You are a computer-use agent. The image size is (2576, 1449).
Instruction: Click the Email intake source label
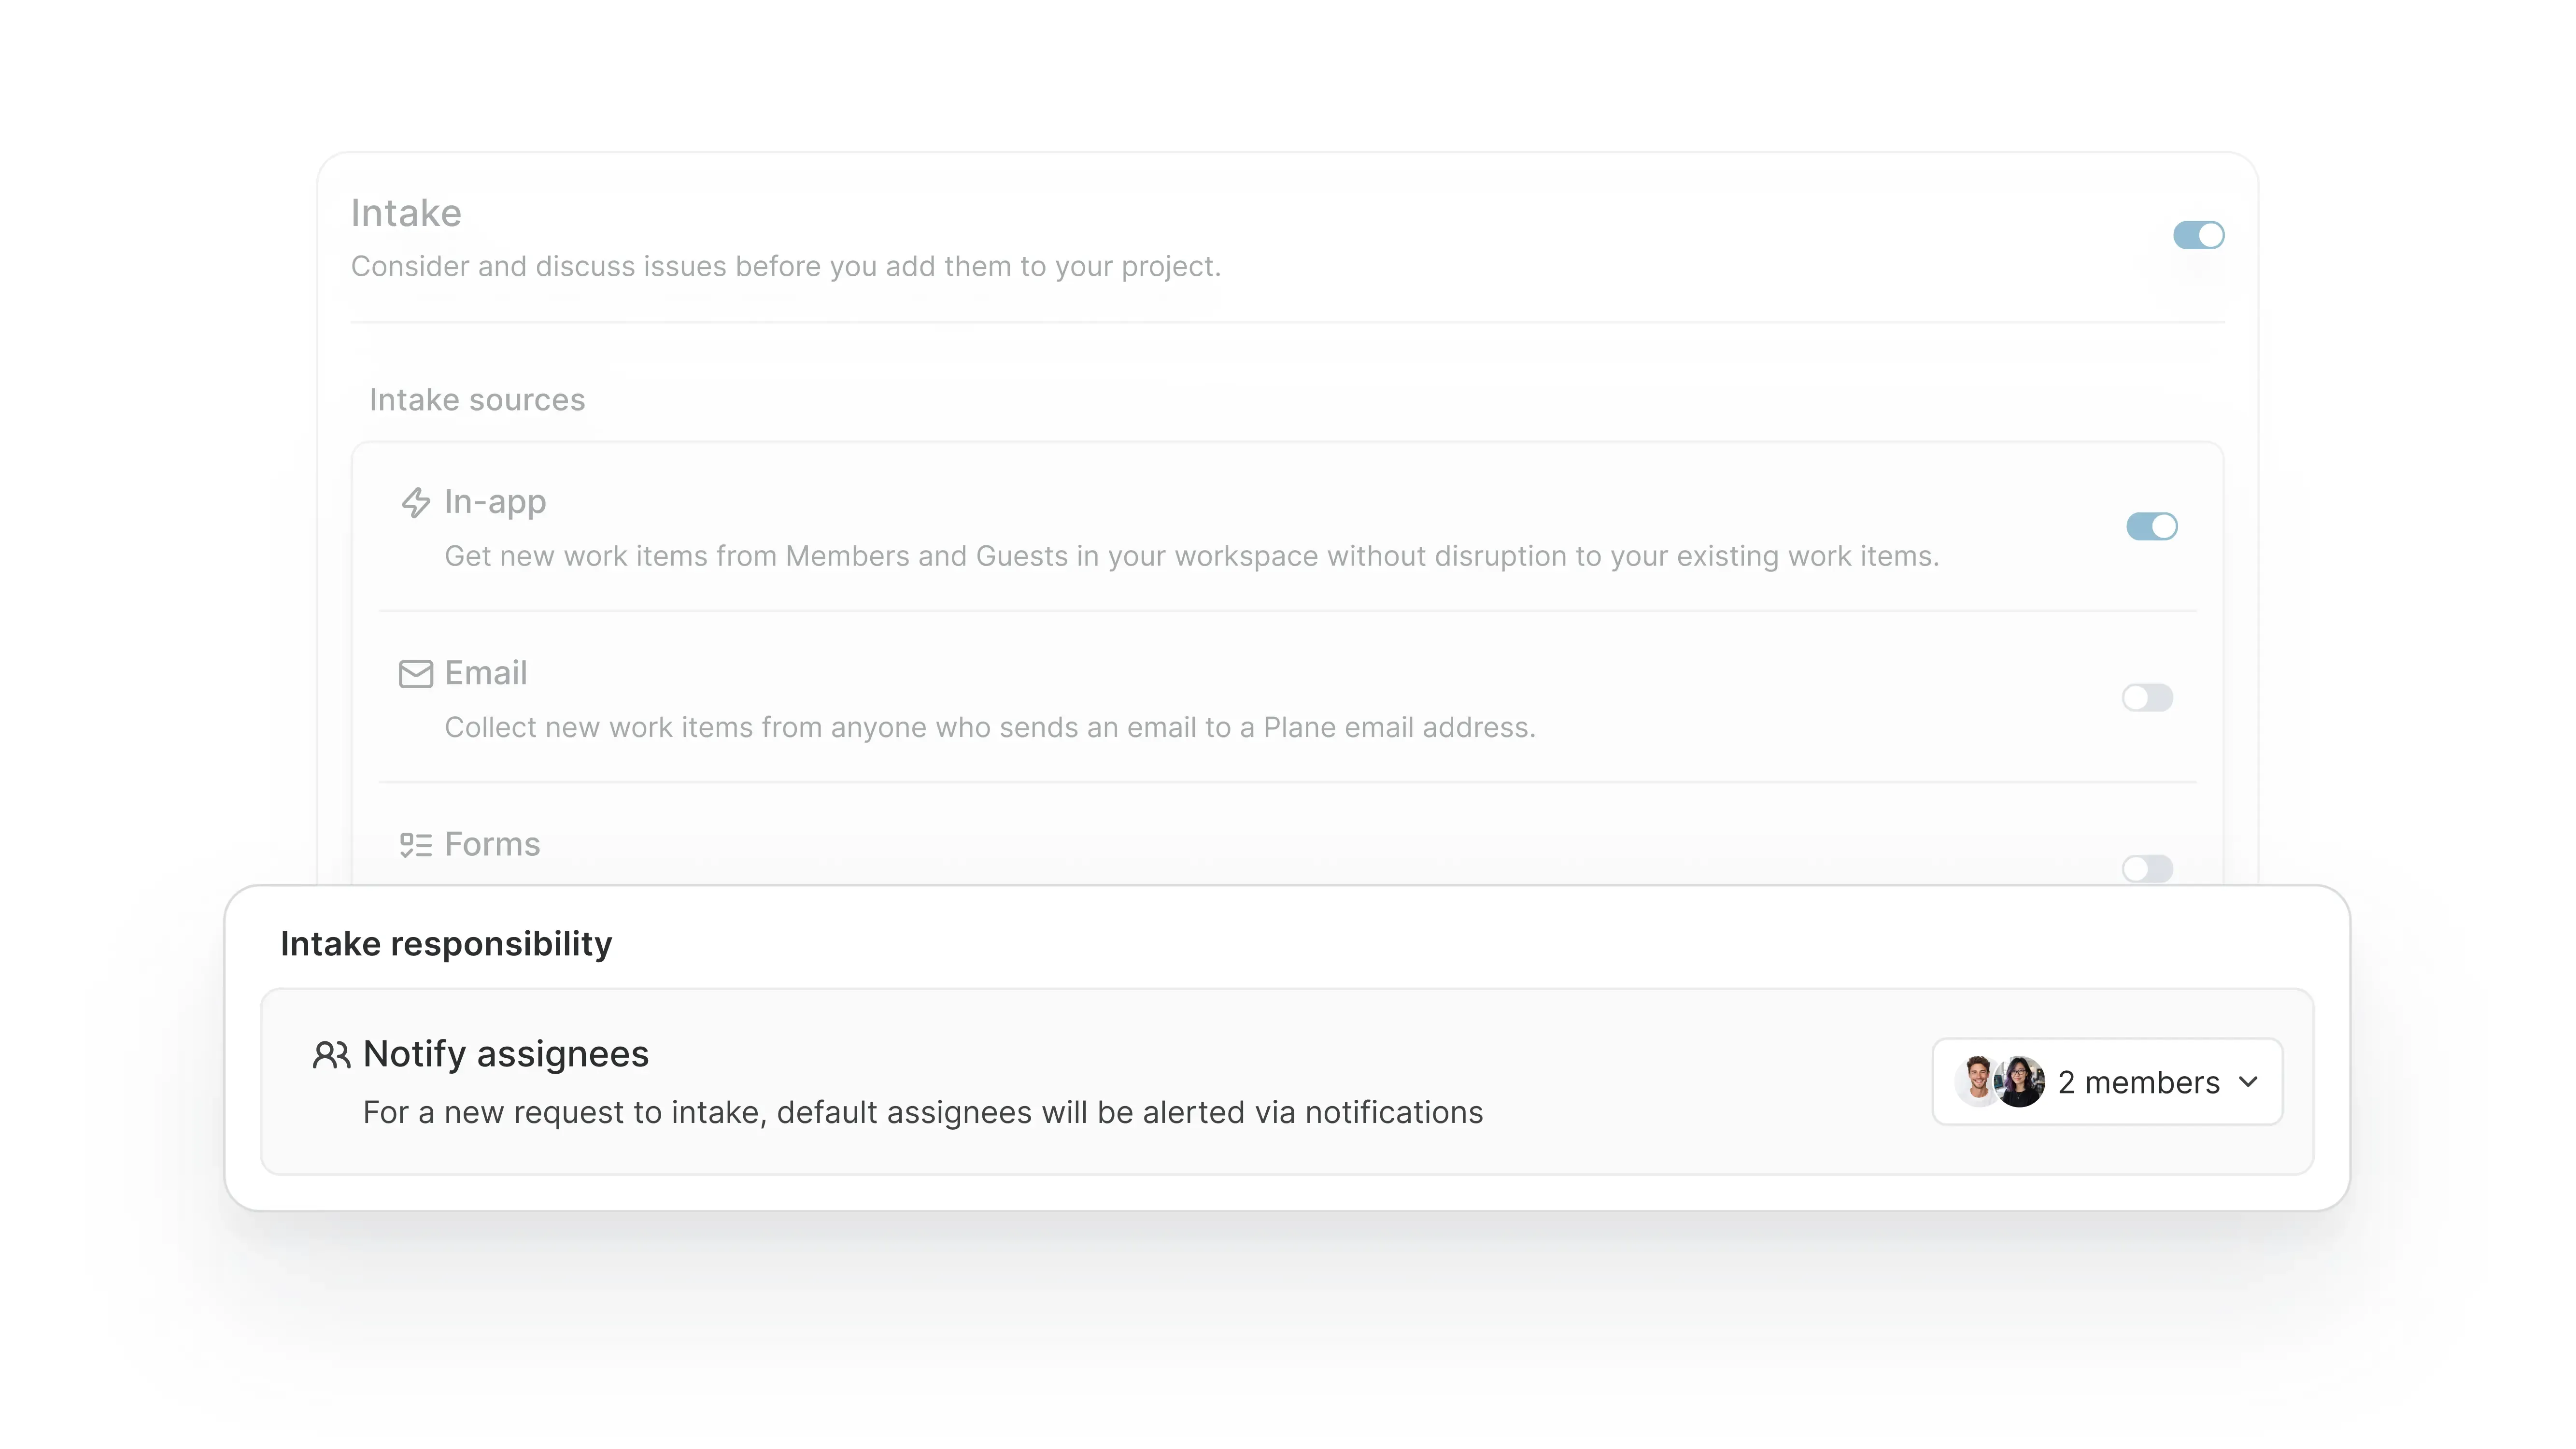pyautogui.click(x=486, y=673)
